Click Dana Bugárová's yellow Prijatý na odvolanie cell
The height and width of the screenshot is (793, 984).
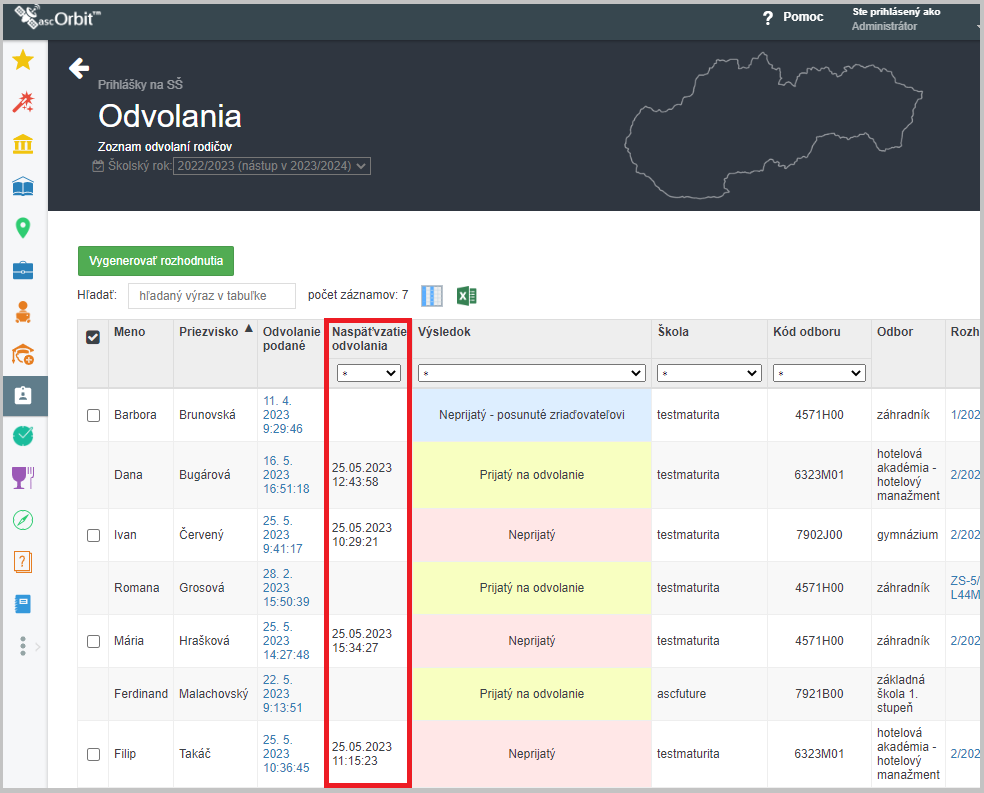tap(532, 475)
